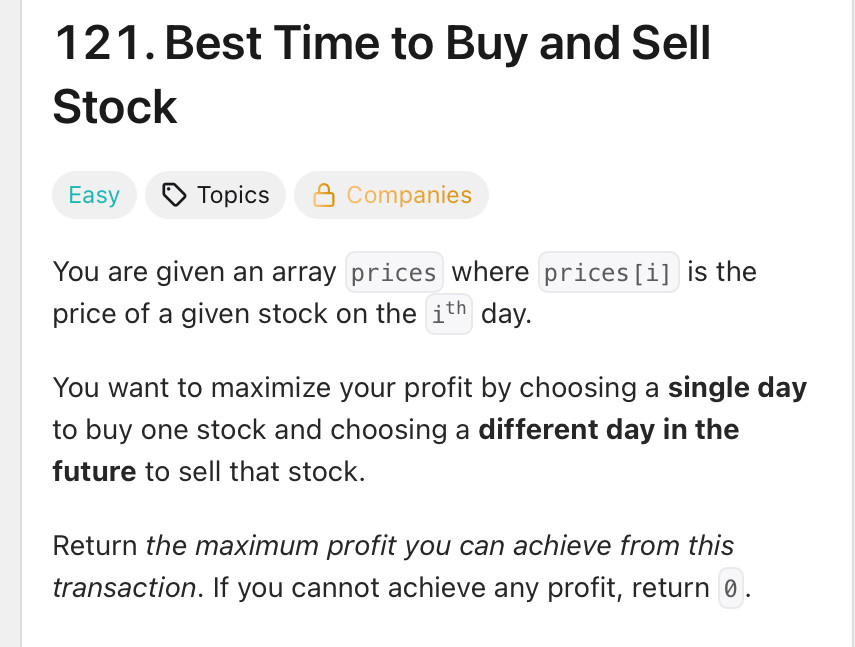The width and height of the screenshot is (855, 647).
Task: Click the inline code 0
Action: tap(731, 588)
